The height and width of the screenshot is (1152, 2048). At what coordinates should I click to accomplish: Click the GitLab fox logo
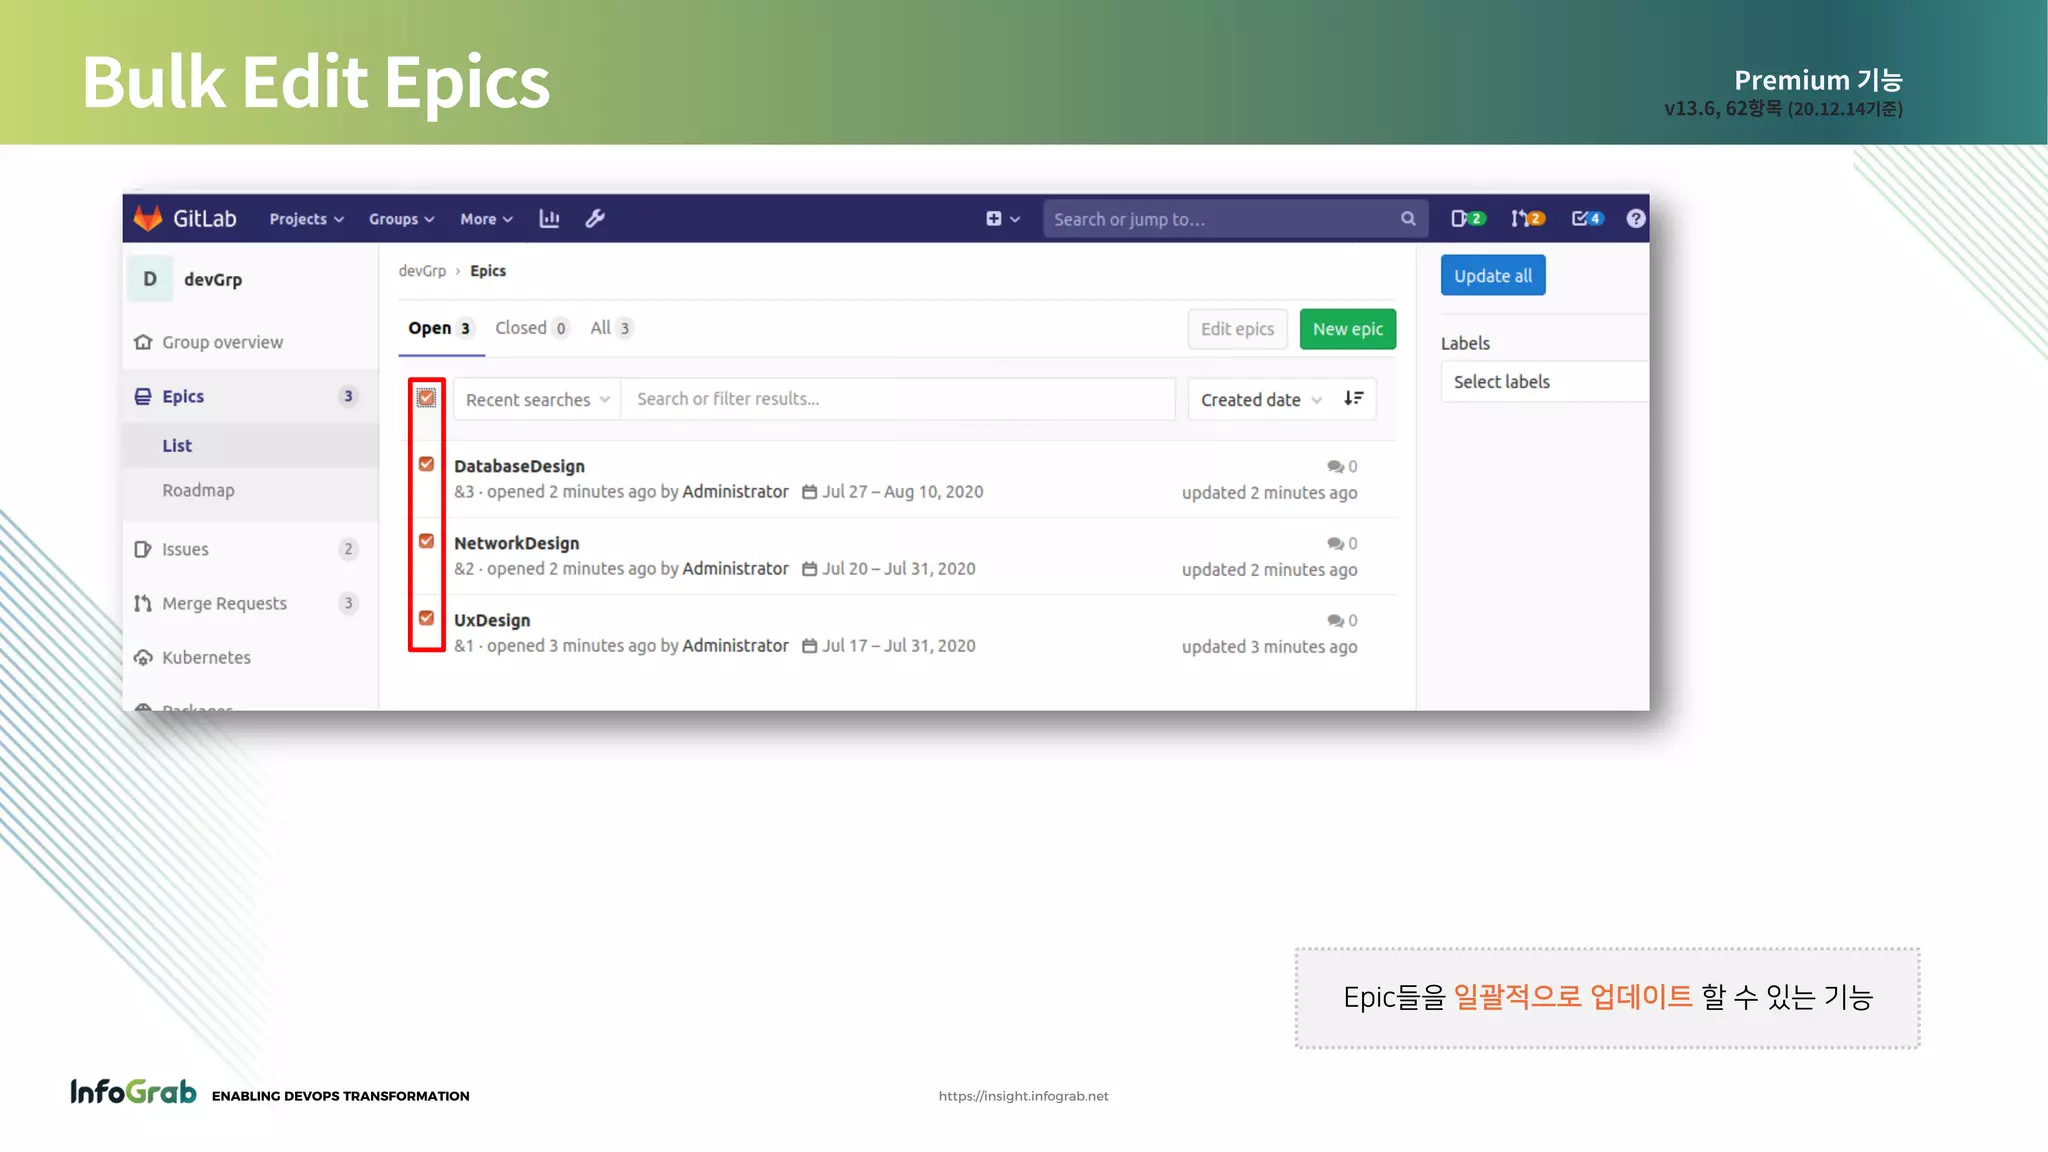(148, 218)
